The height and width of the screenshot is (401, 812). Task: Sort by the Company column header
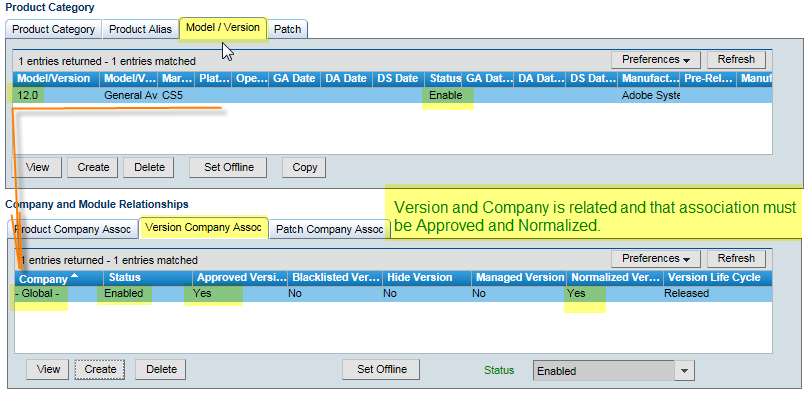pos(45,277)
